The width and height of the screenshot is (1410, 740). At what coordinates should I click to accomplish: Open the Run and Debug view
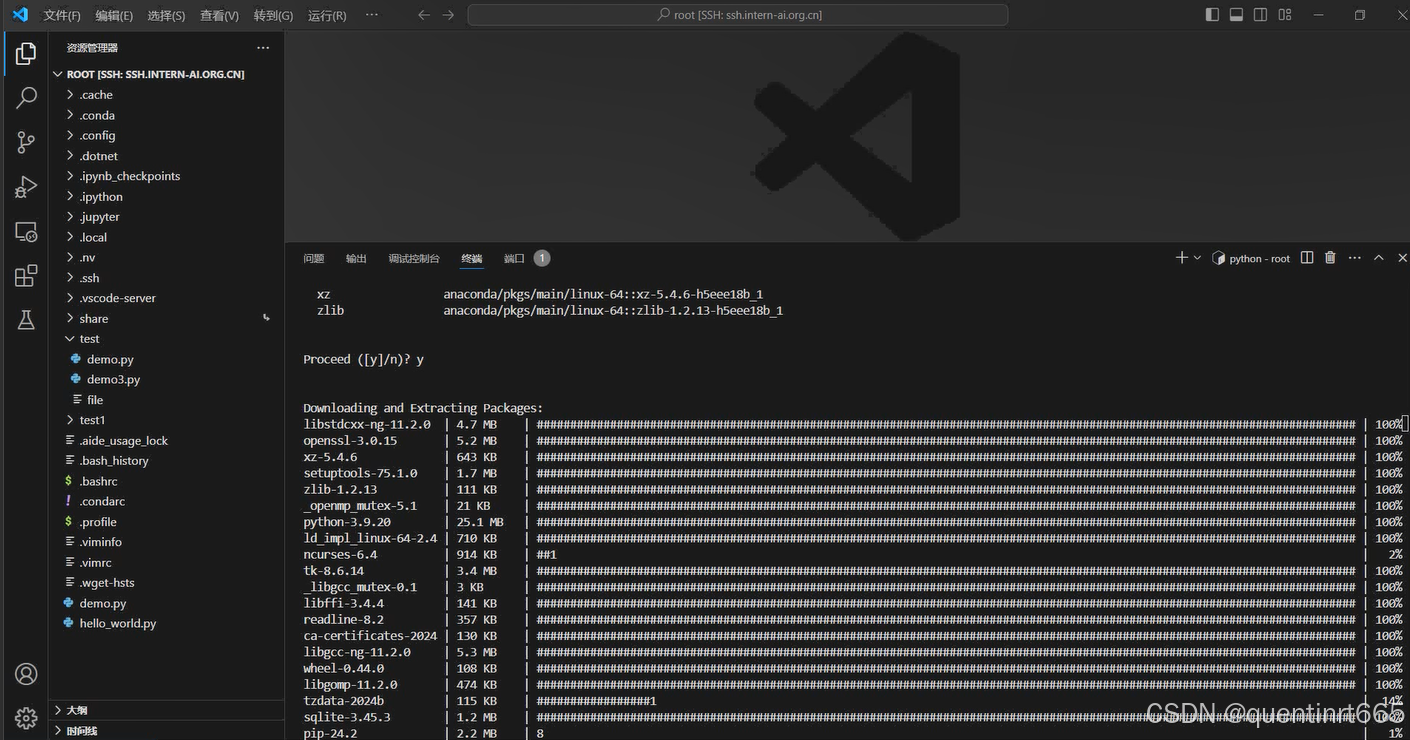25,187
